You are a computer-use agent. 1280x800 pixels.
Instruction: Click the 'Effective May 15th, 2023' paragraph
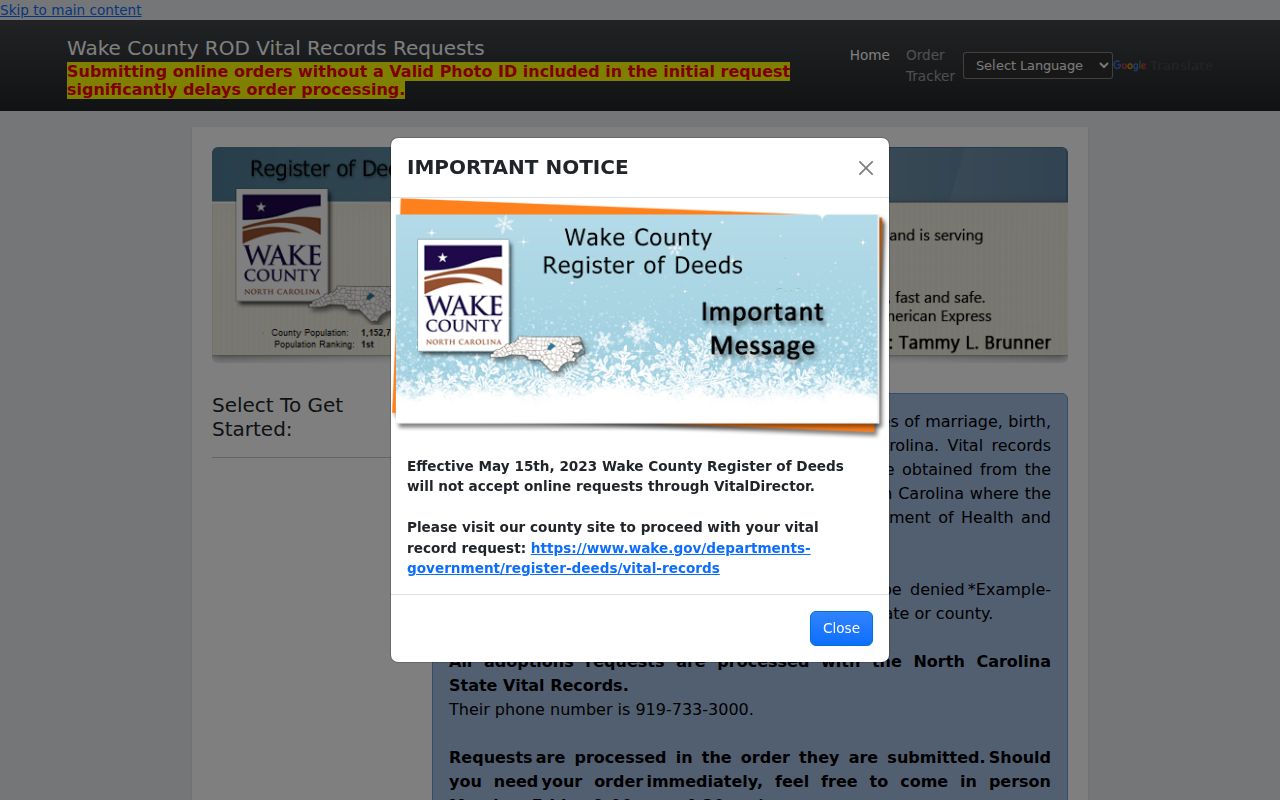[x=625, y=476]
